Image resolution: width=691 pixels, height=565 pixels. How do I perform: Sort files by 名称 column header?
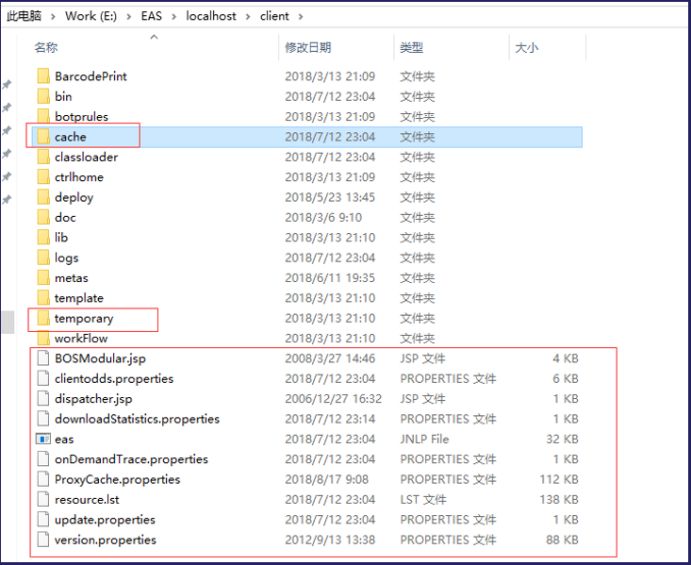click(46, 48)
